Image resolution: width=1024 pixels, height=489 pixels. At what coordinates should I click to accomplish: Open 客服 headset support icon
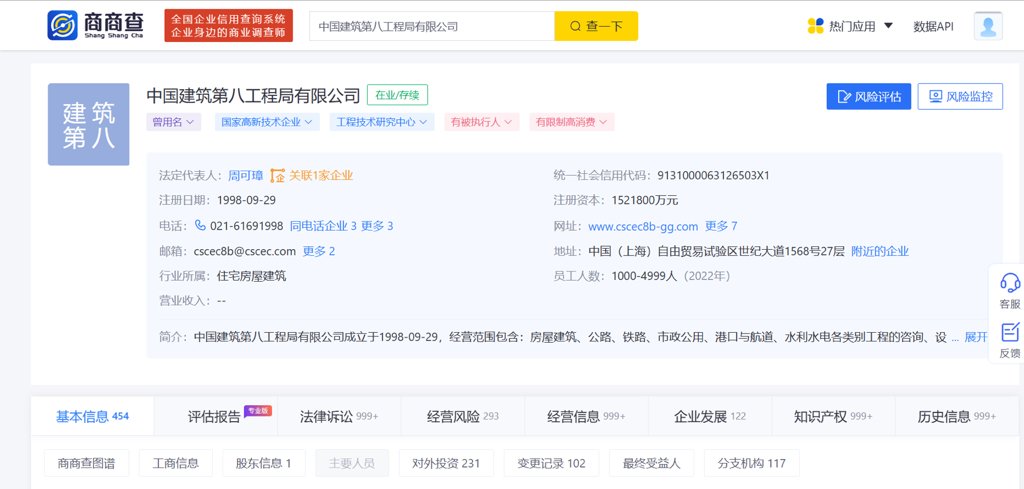point(1010,283)
